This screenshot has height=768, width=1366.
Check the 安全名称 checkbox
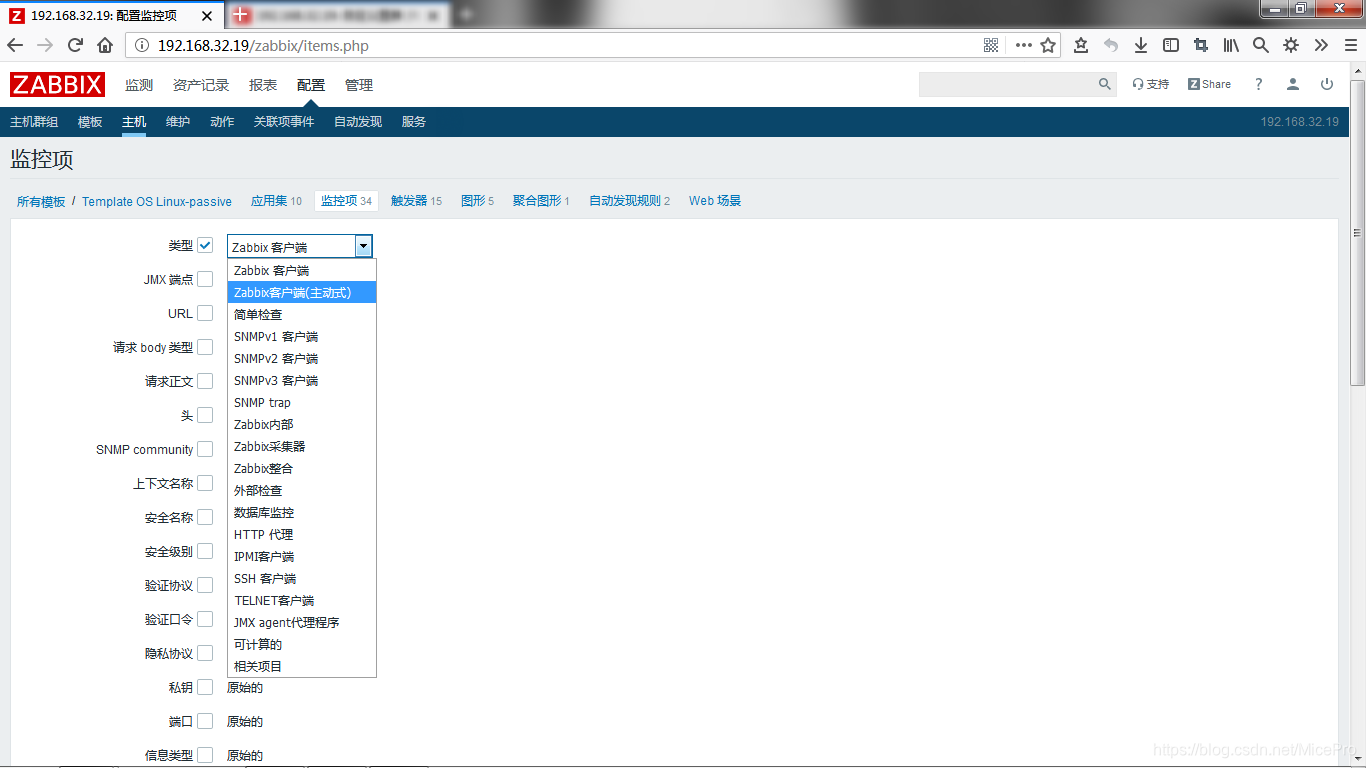coord(205,517)
